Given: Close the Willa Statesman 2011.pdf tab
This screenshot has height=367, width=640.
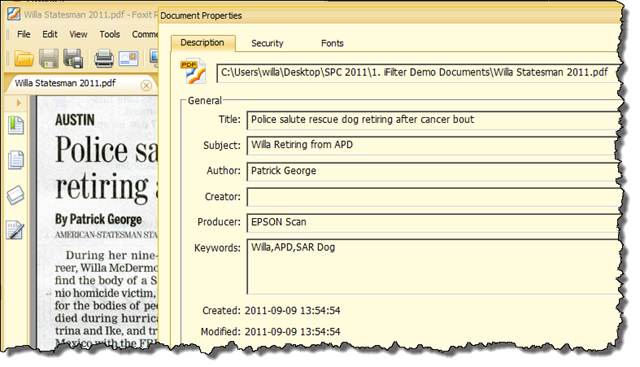Looking at the screenshot, I should (146, 85).
